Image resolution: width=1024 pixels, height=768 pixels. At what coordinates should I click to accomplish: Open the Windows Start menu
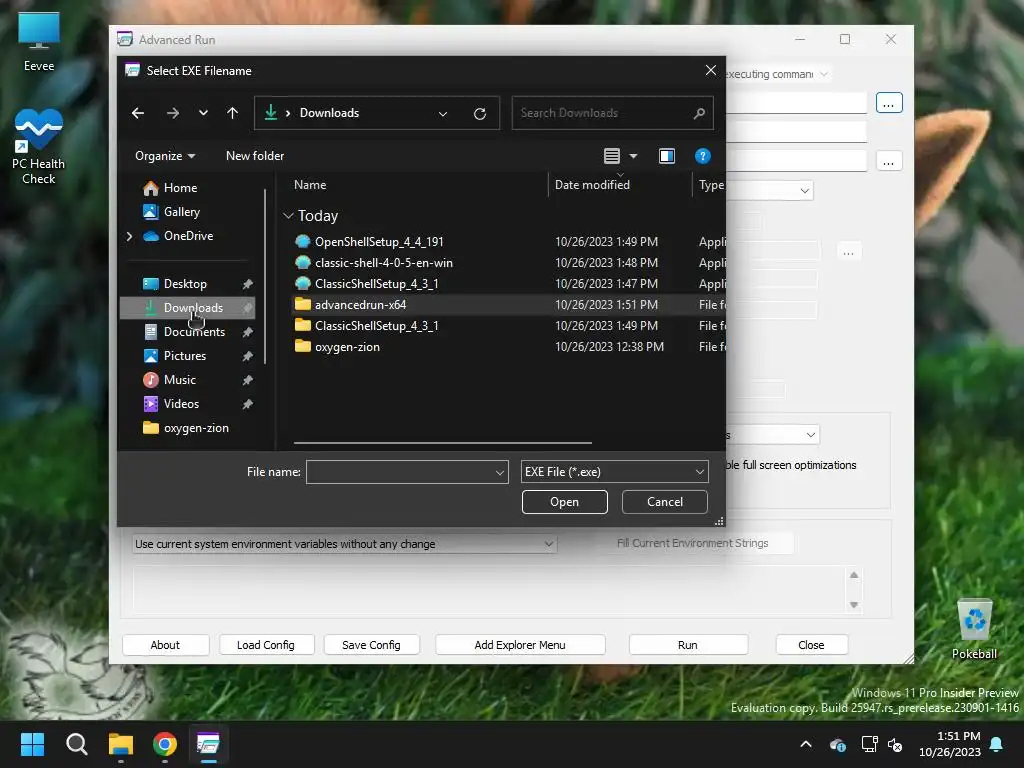click(x=32, y=744)
